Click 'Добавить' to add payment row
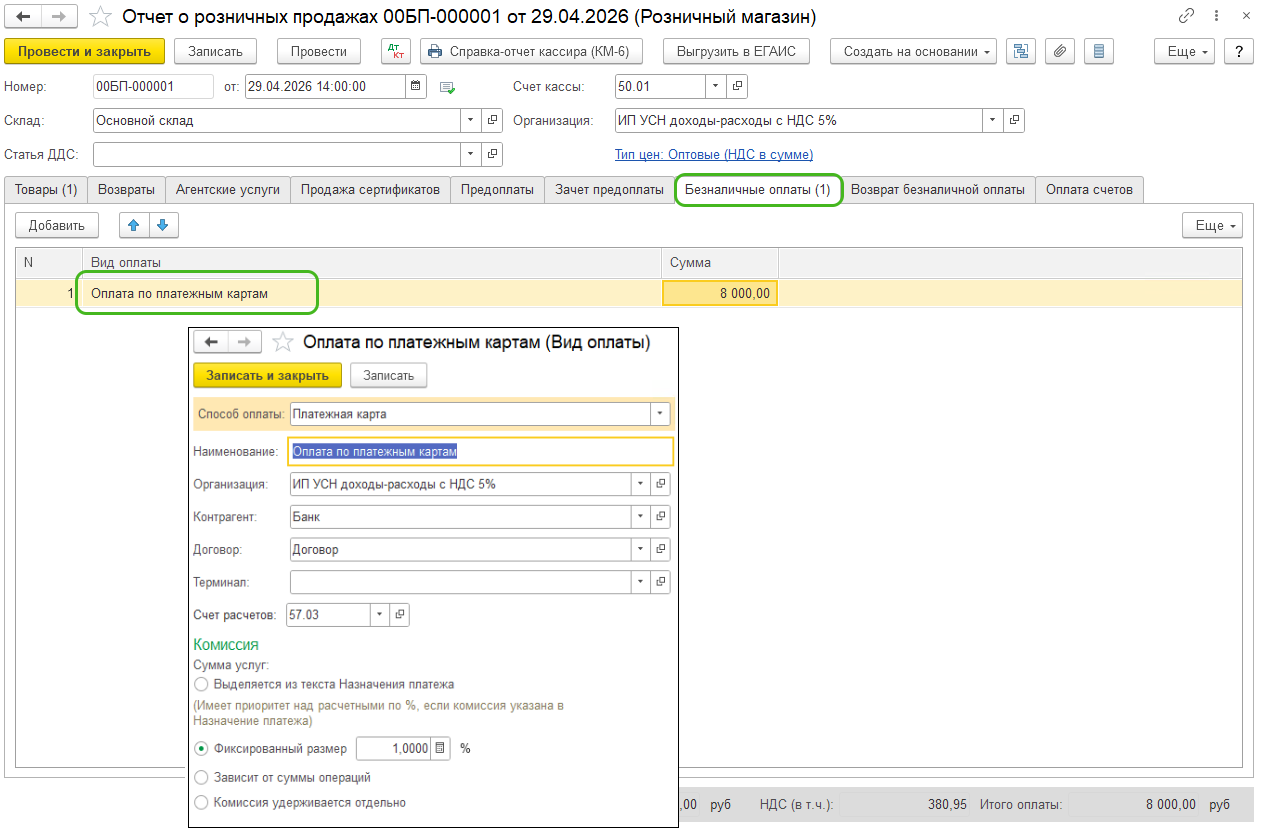1269x830 pixels. tap(56, 225)
